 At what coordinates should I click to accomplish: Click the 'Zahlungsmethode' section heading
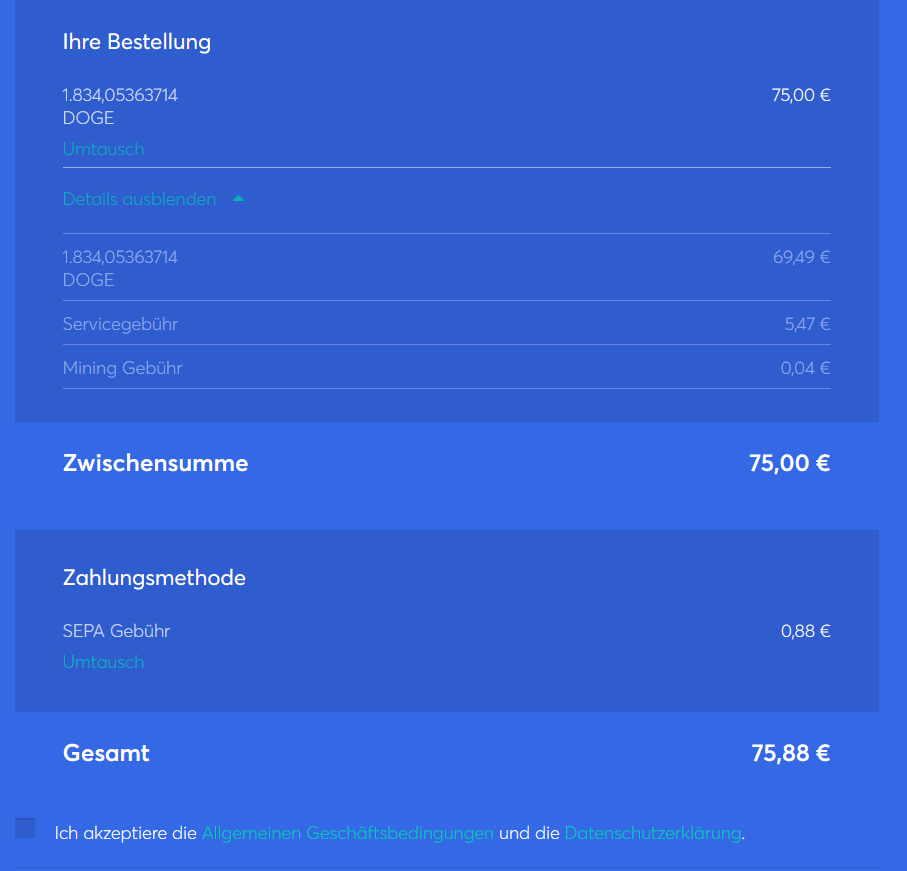pos(154,578)
